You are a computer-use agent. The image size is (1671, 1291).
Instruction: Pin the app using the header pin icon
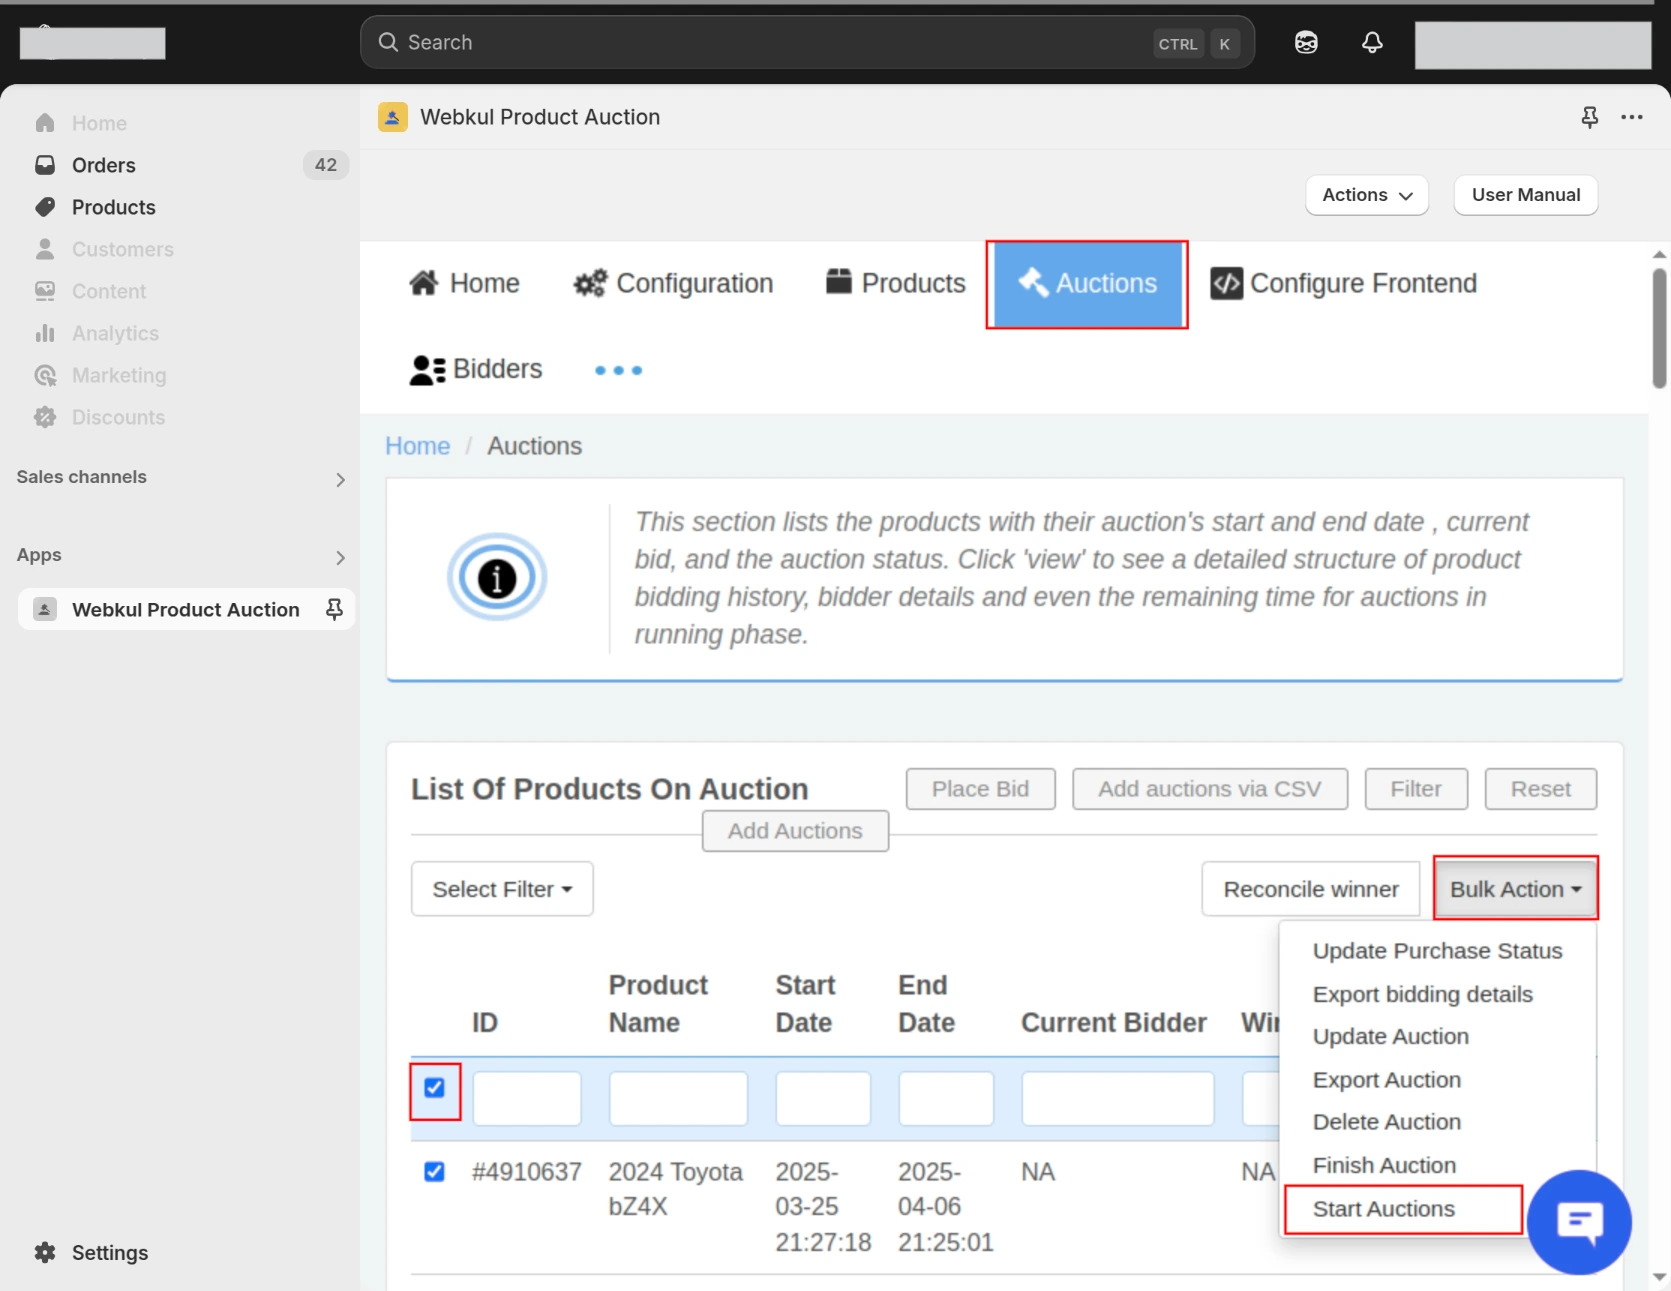tap(1589, 118)
